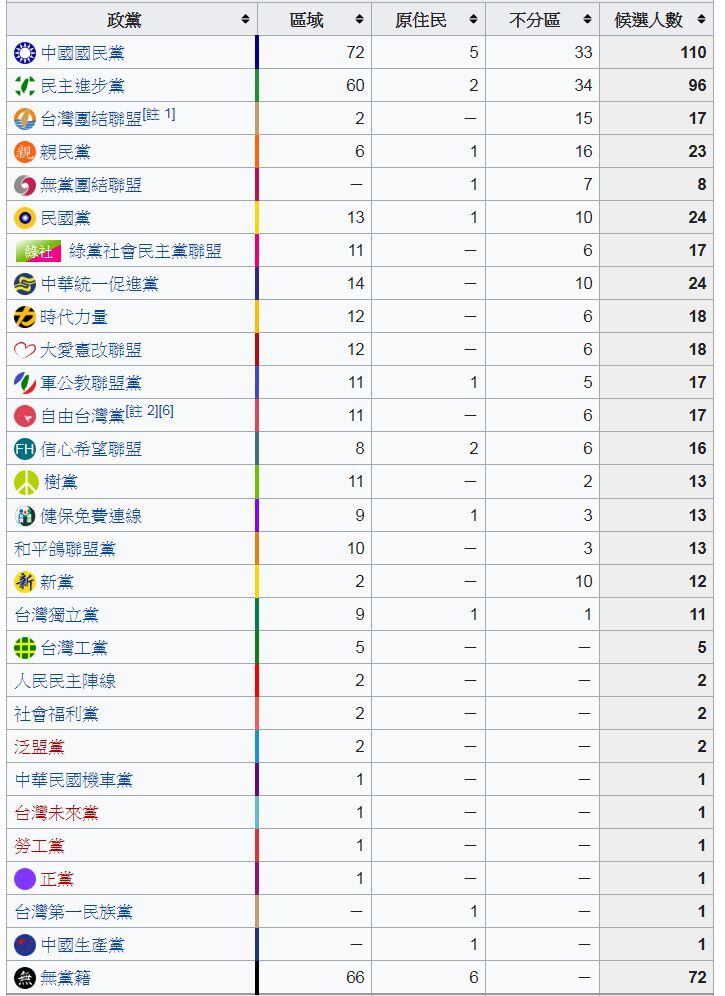Sort table by 政黨 column arrows
The height and width of the screenshot is (996, 725).
click(x=246, y=20)
